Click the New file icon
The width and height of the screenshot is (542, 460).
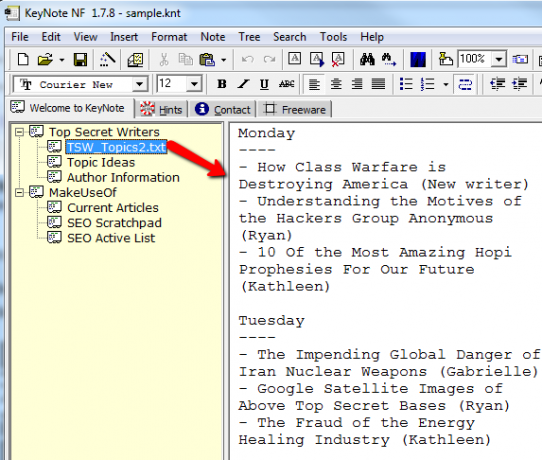coord(23,59)
